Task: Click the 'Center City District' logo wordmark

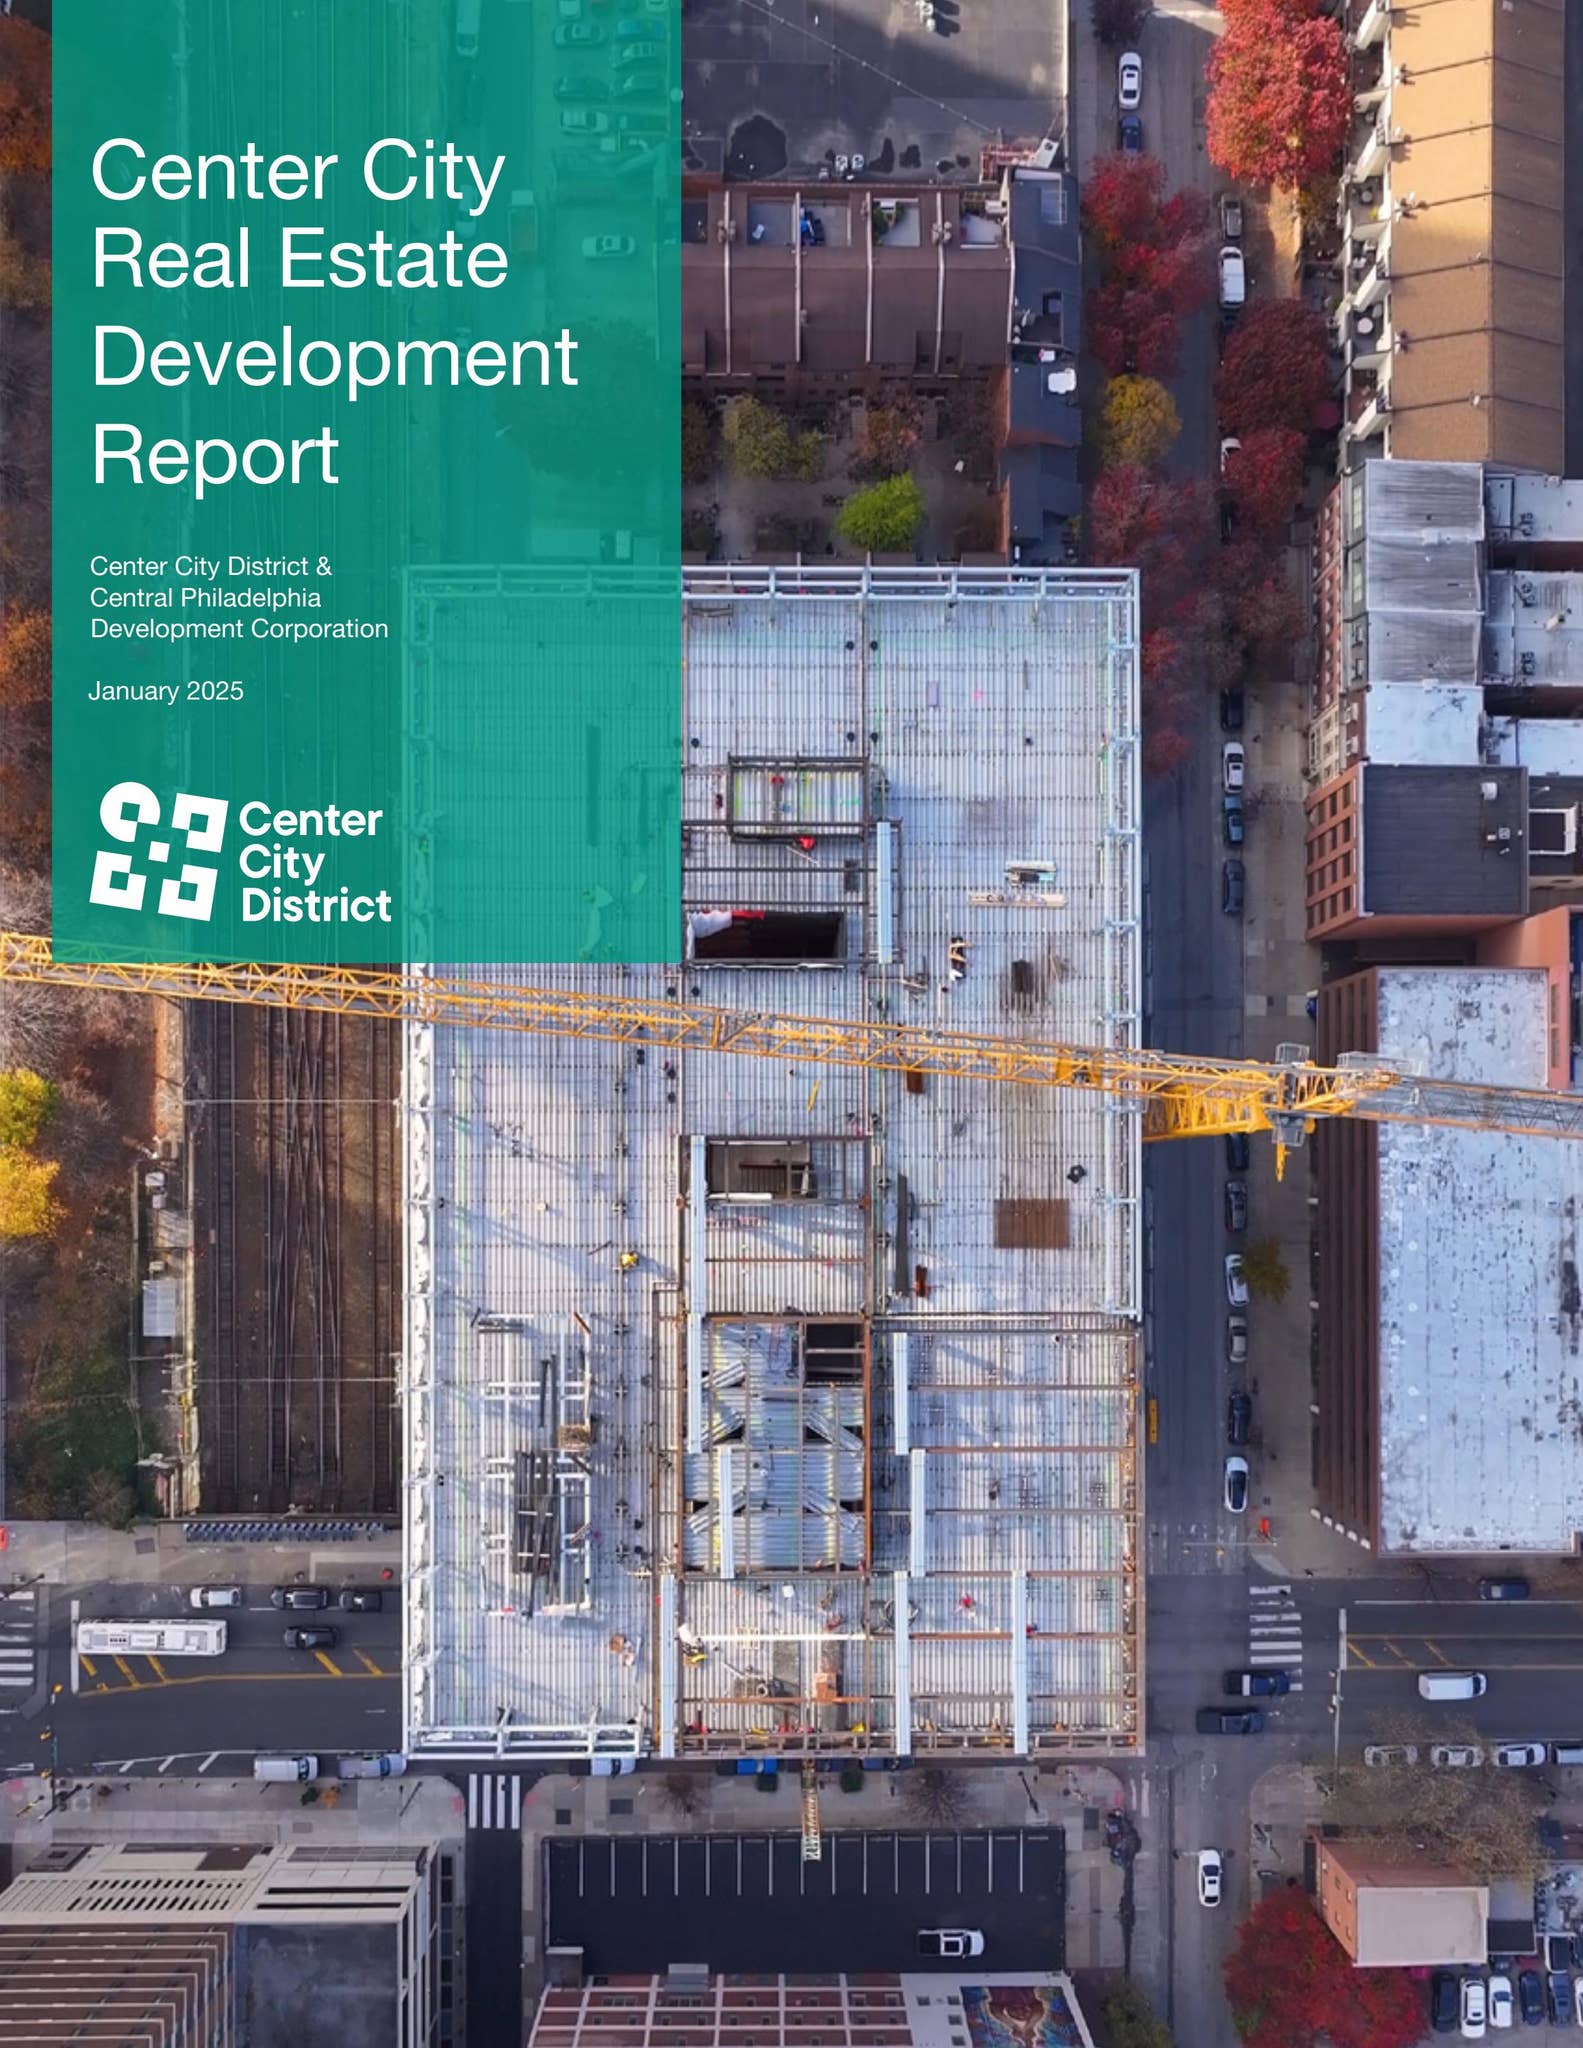Action: tap(314, 862)
